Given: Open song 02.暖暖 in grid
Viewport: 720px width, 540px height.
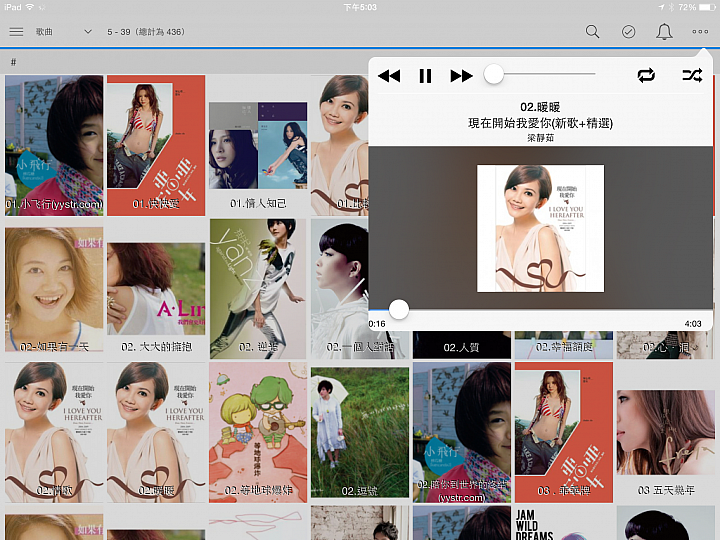Looking at the screenshot, I should point(156,432).
